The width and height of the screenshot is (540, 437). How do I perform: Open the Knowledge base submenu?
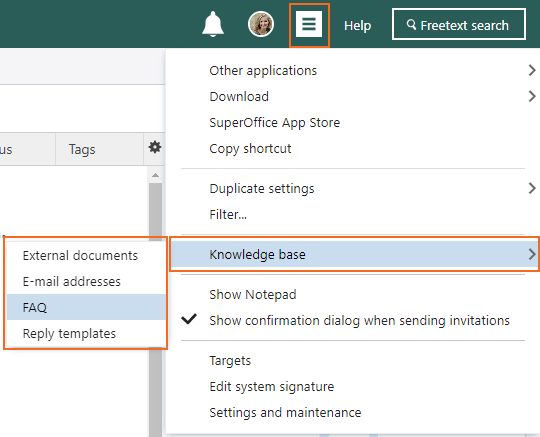(x=355, y=254)
